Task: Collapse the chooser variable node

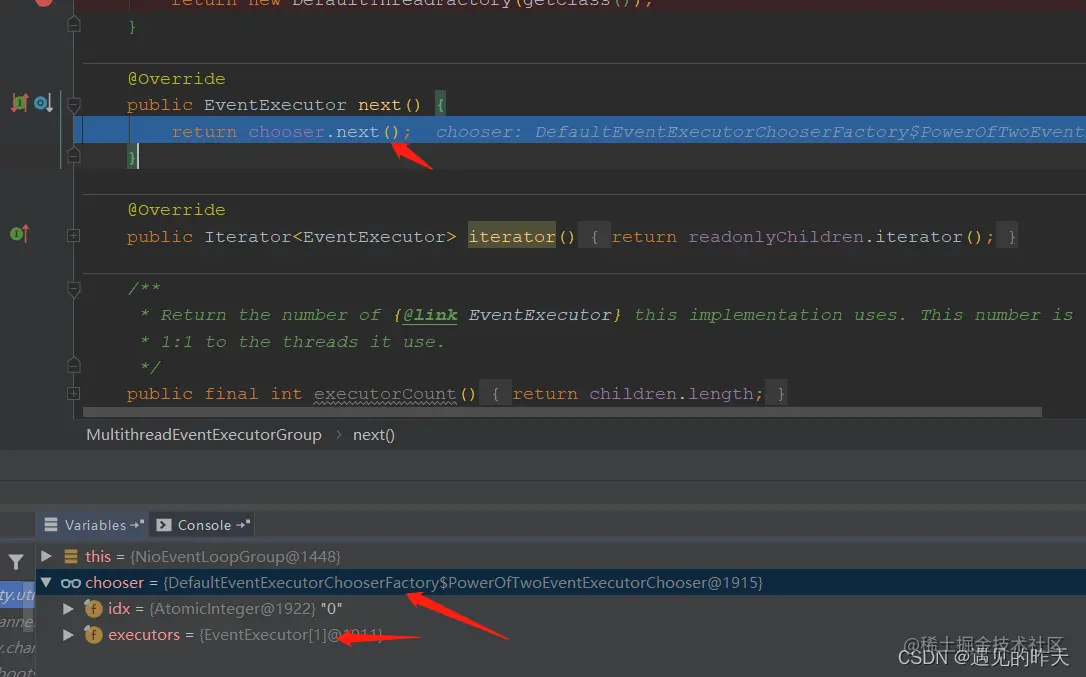Action: coord(46,583)
